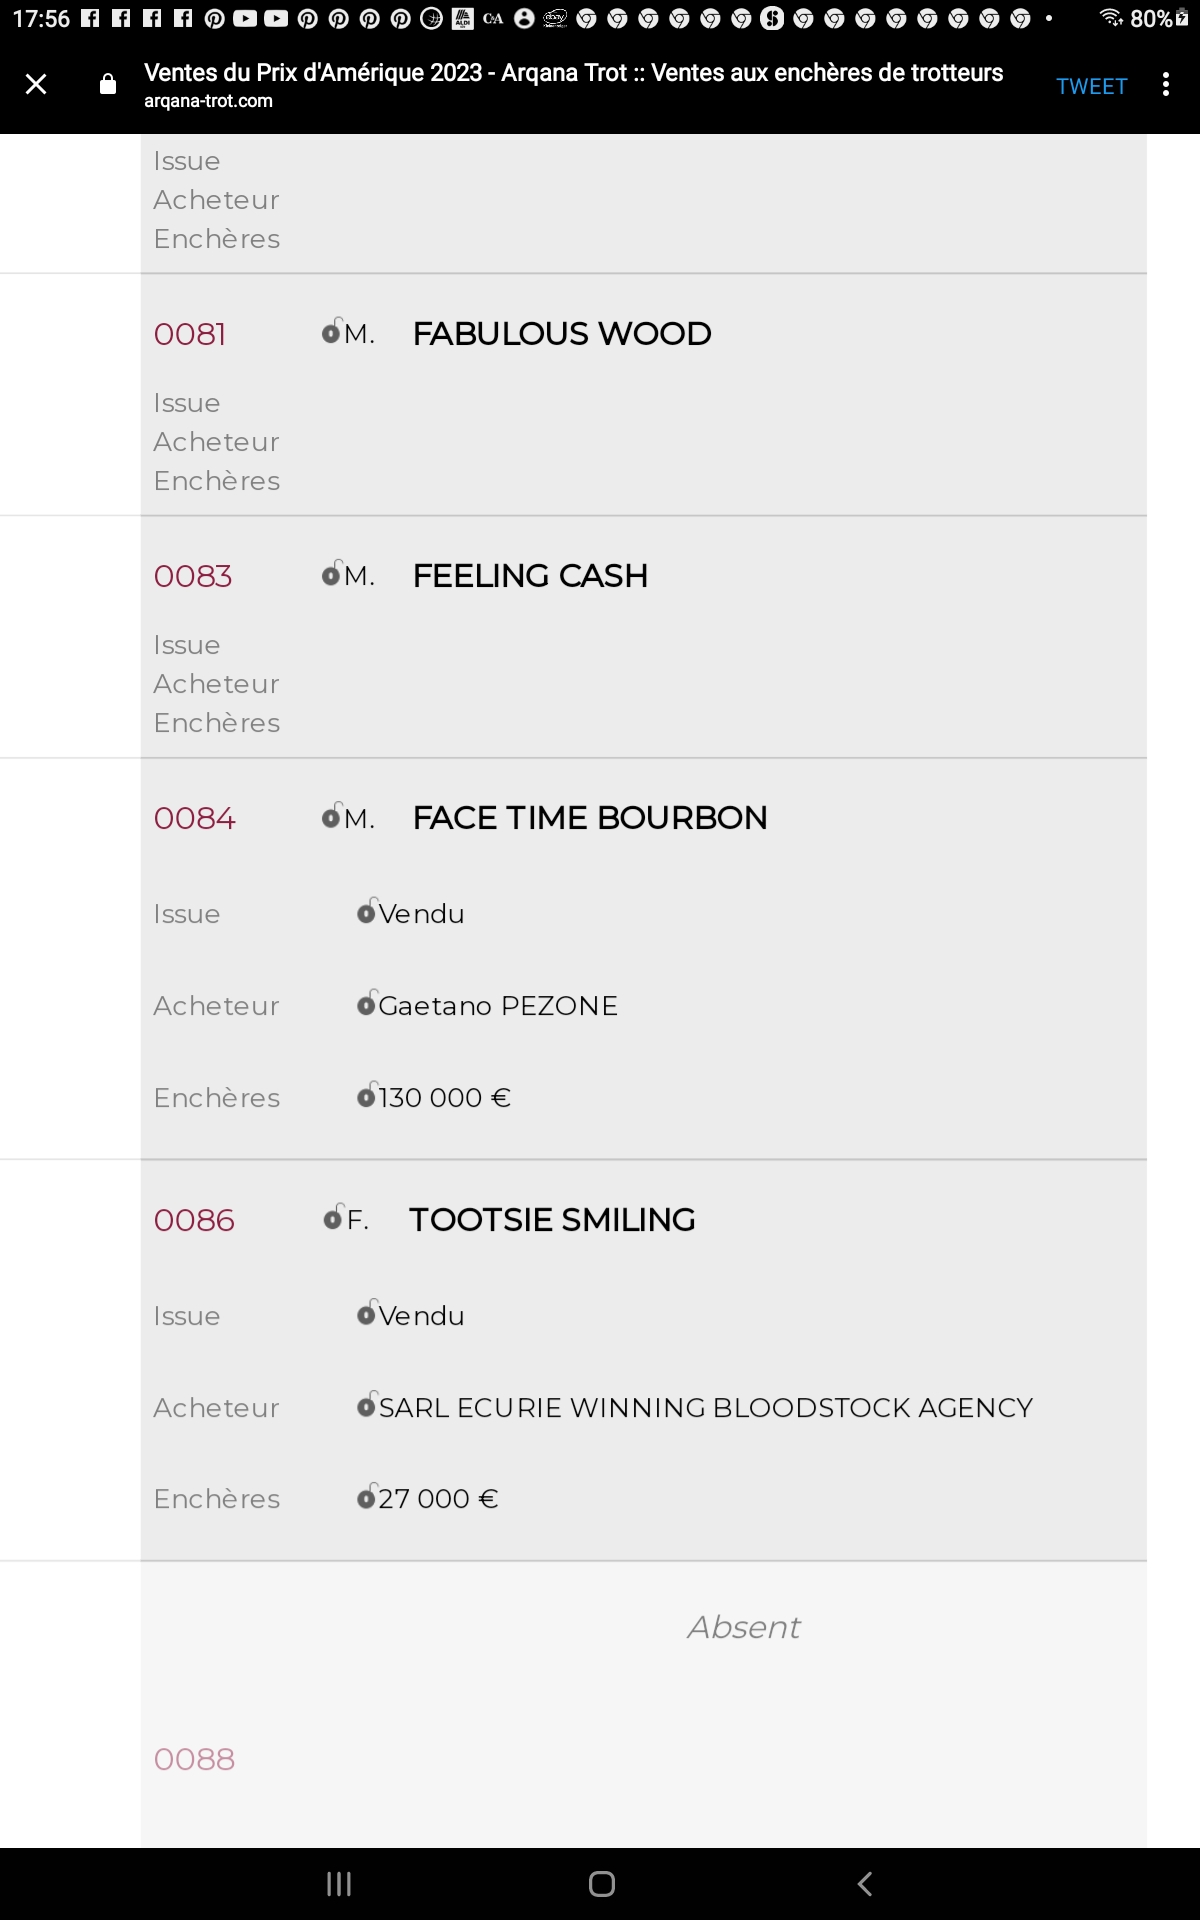Click padlock icon beside Face Time Bourbon
This screenshot has height=1920, width=1200.
tap(332, 815)
